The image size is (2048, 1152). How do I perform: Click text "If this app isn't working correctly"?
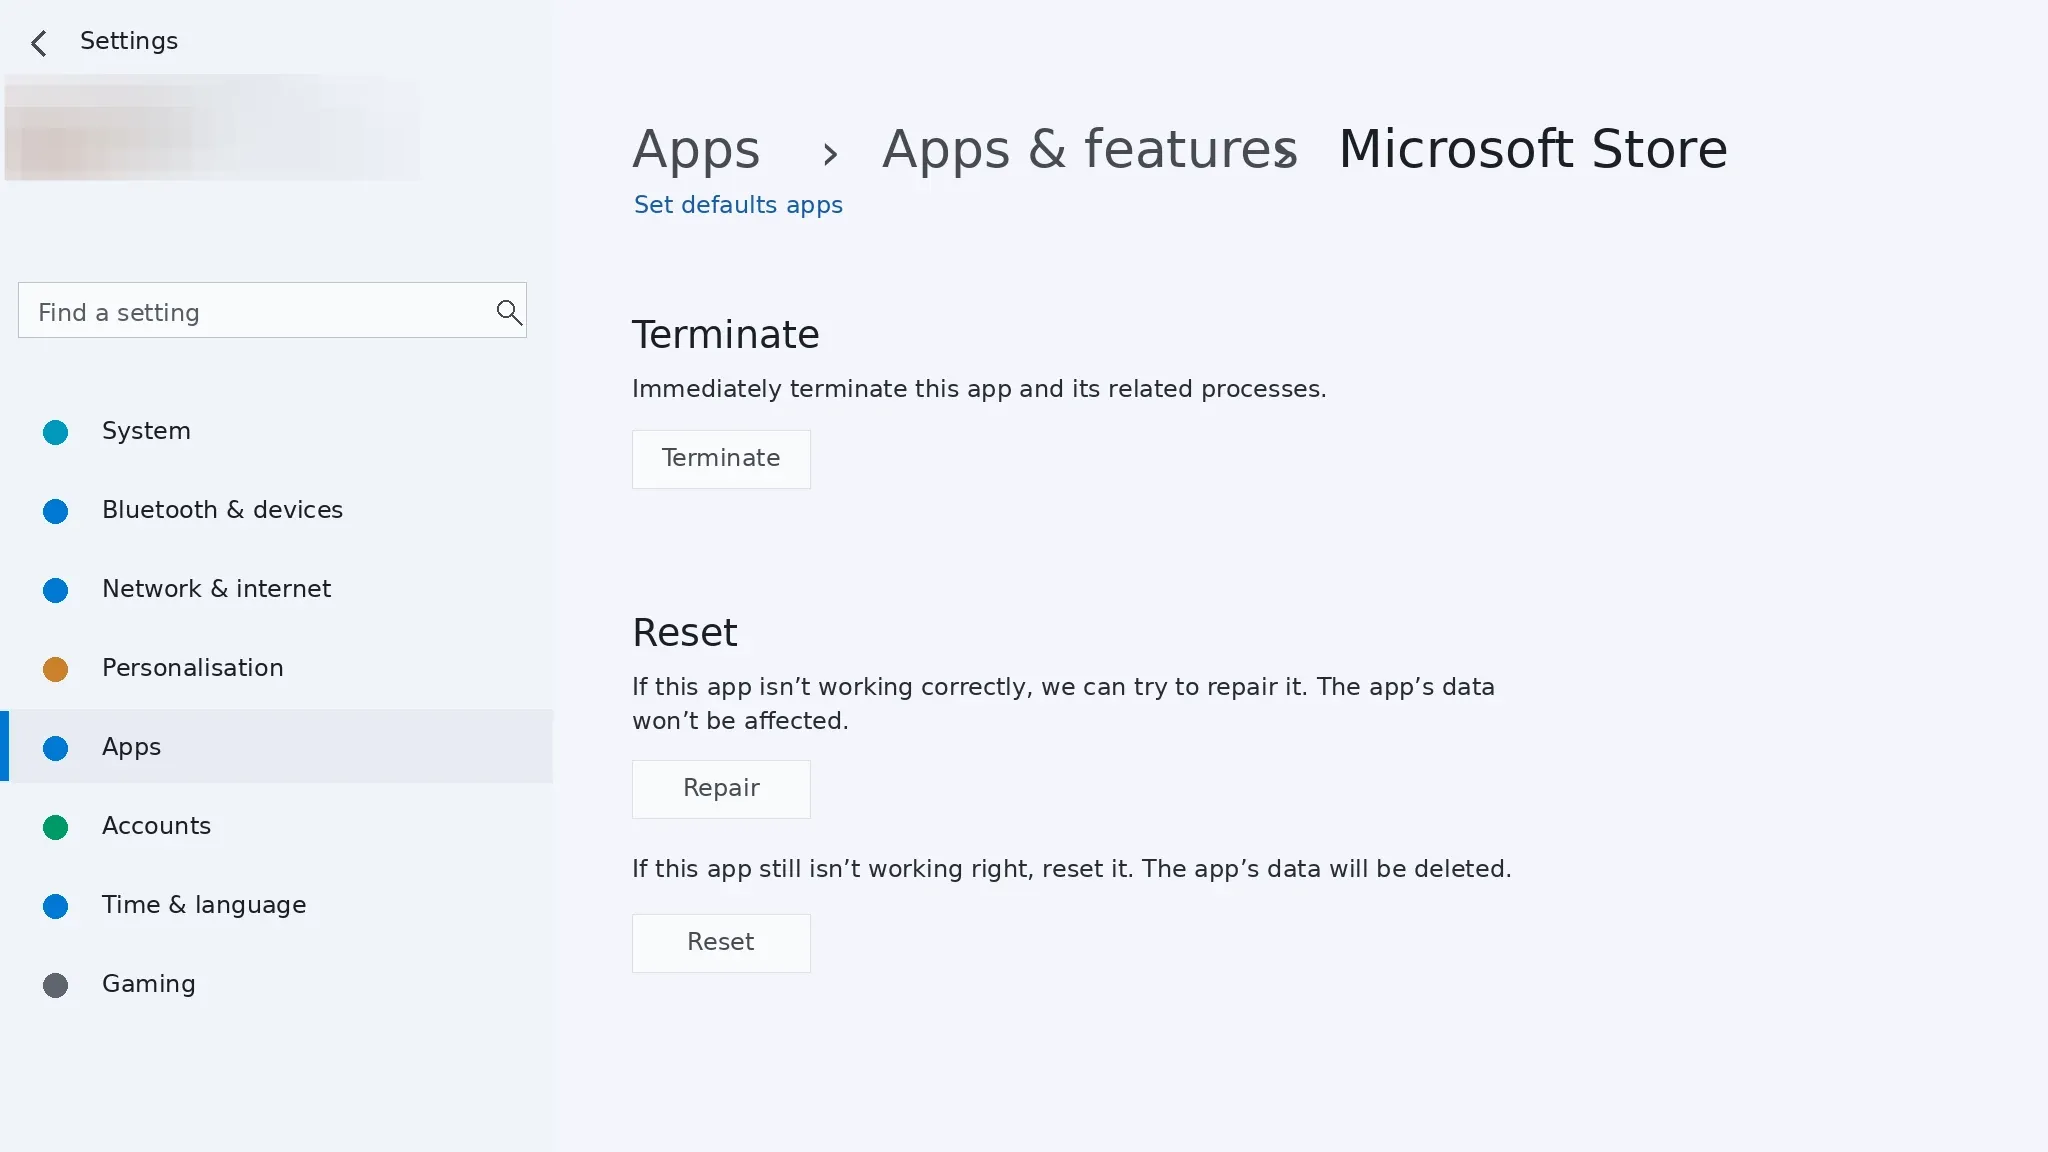pos(830,687)
